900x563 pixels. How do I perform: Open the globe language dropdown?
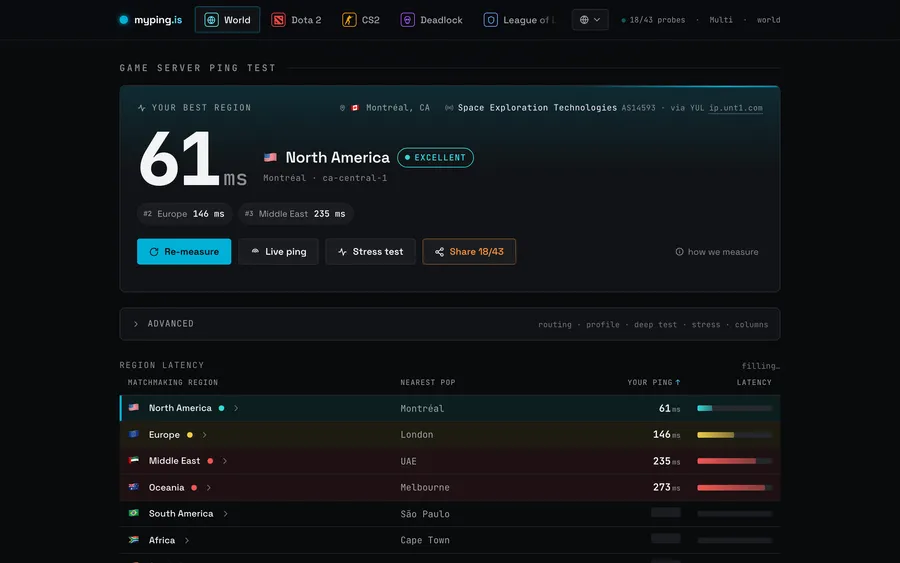tap(589, 20)
